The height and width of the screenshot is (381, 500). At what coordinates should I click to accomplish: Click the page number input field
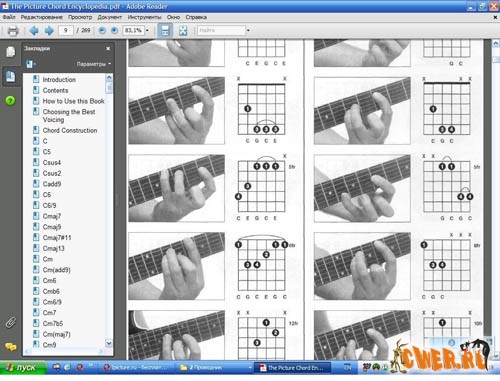click(66, 31)
